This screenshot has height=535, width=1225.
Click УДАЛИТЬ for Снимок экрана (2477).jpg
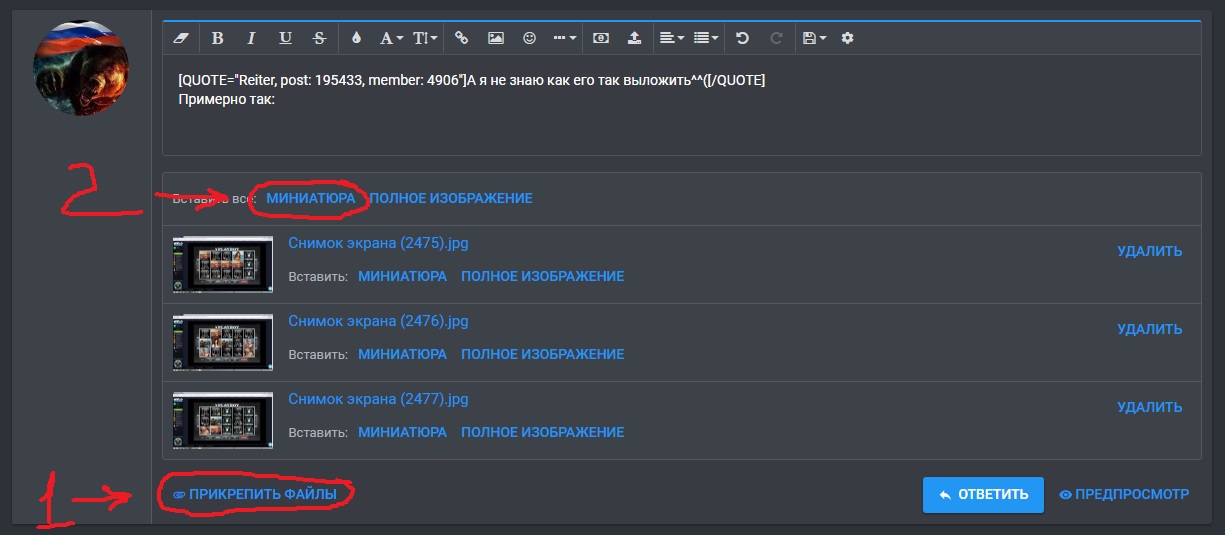1149,407
